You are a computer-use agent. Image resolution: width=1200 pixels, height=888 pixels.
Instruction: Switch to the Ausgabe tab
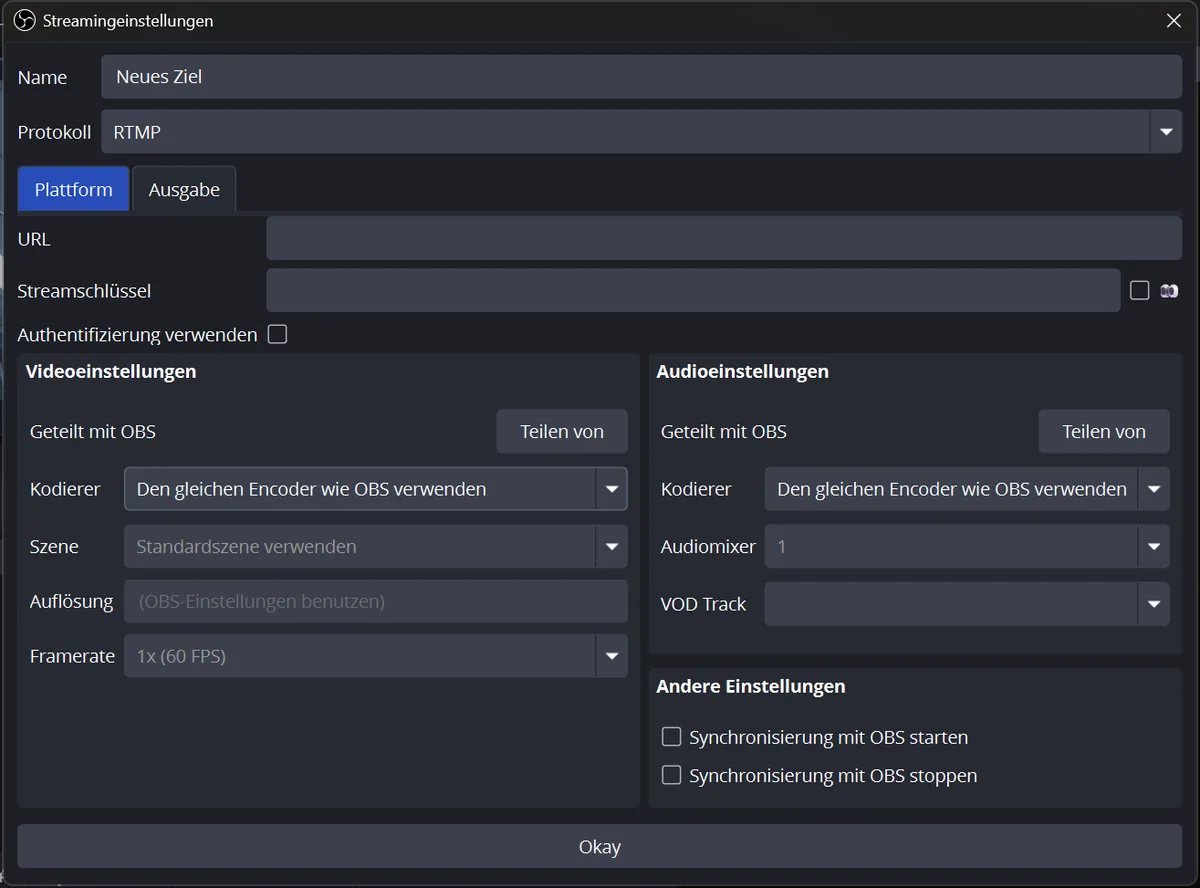(184, 189)
